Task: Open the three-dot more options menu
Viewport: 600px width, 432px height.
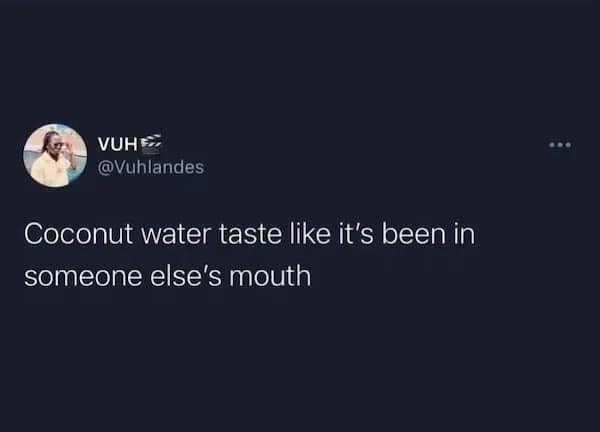Action: pos(561,146)
